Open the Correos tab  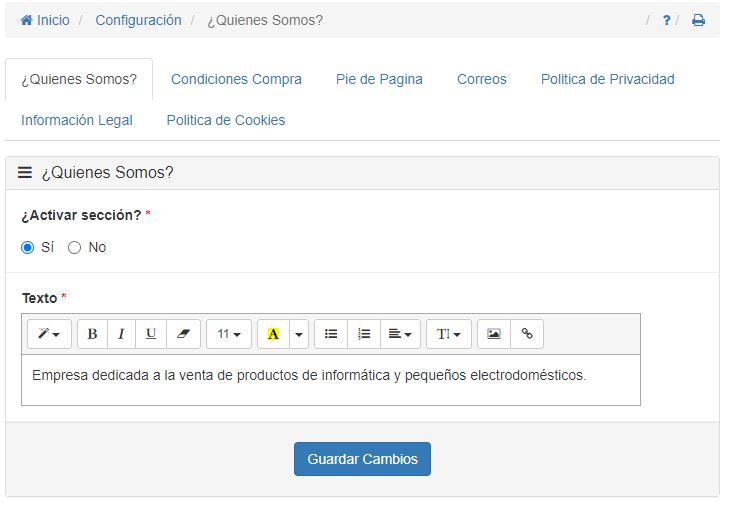[x=481, y=79]
